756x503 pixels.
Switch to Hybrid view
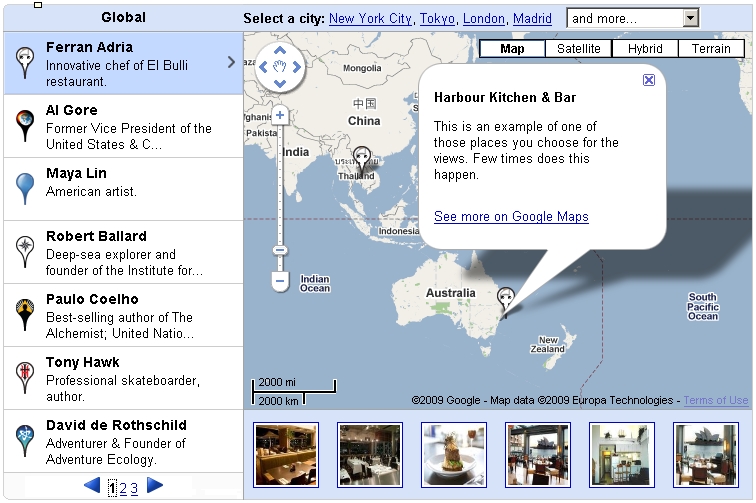pyautogui.click(x=645, y=49)
